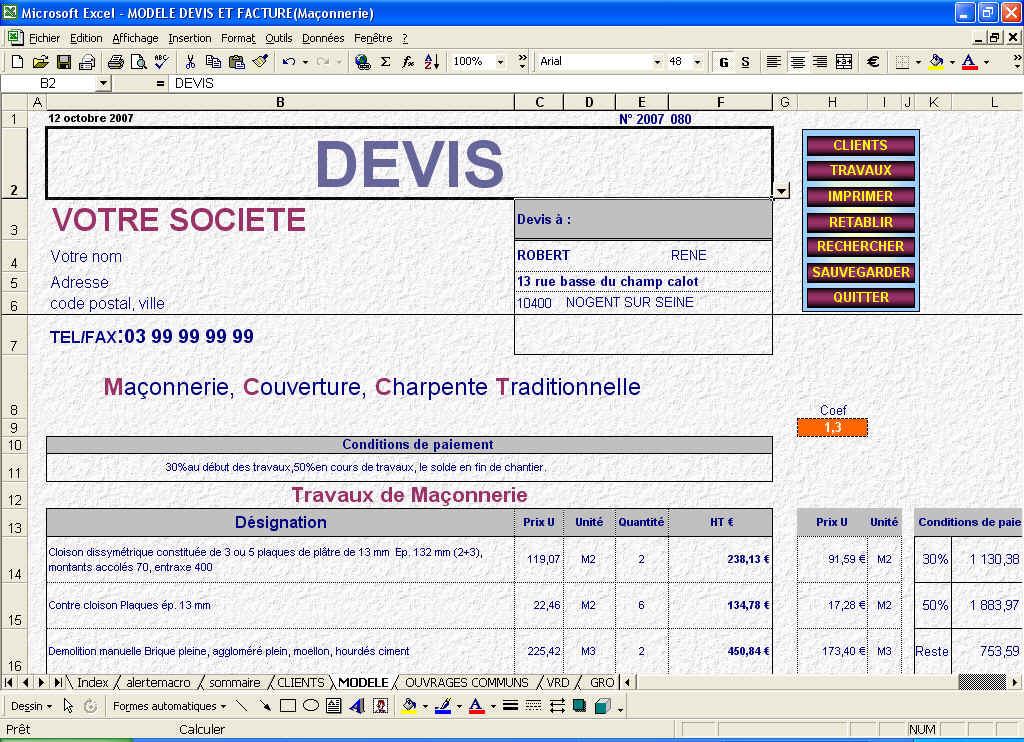Screen dimensions: 1024x742
Task: Run the spelling checker
Action: coord(160,61)
